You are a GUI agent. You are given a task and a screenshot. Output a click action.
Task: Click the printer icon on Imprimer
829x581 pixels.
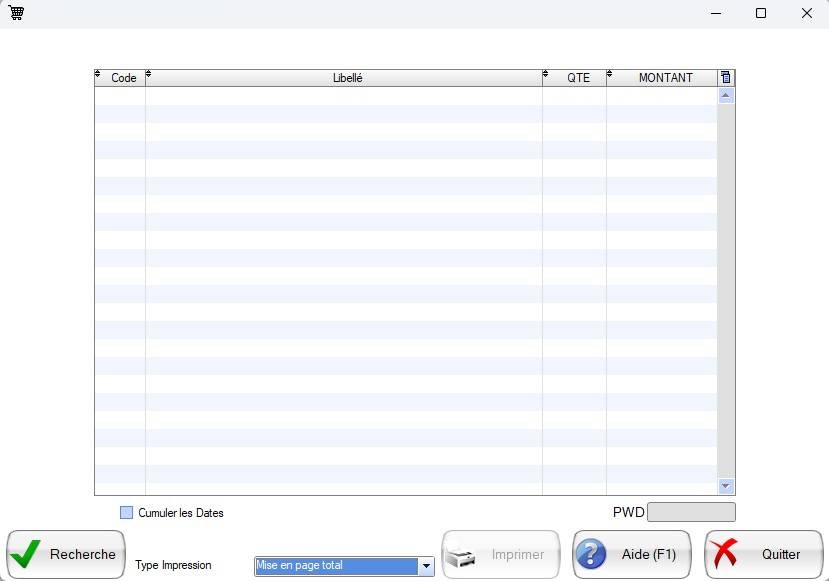(462, 555)
